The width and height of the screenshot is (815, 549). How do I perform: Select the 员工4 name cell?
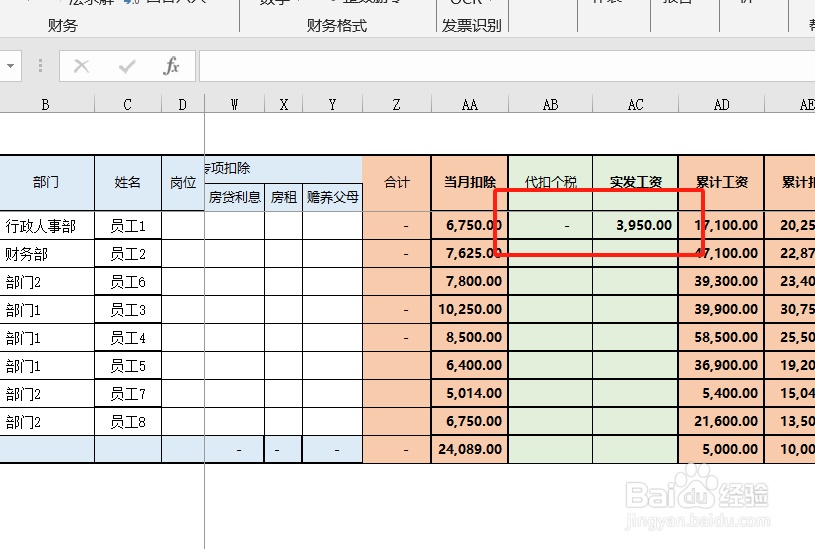[128, 338]
